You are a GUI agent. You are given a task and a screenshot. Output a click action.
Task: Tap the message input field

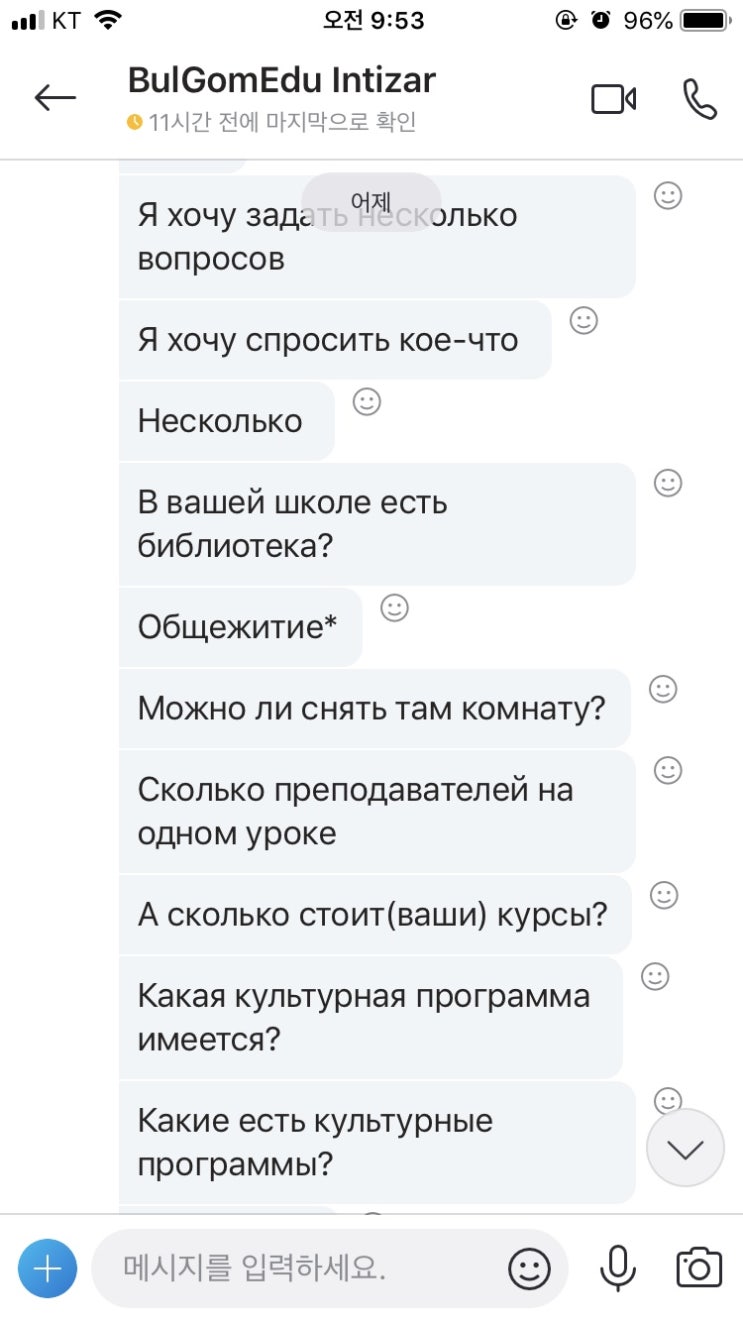click(300, 1269)
